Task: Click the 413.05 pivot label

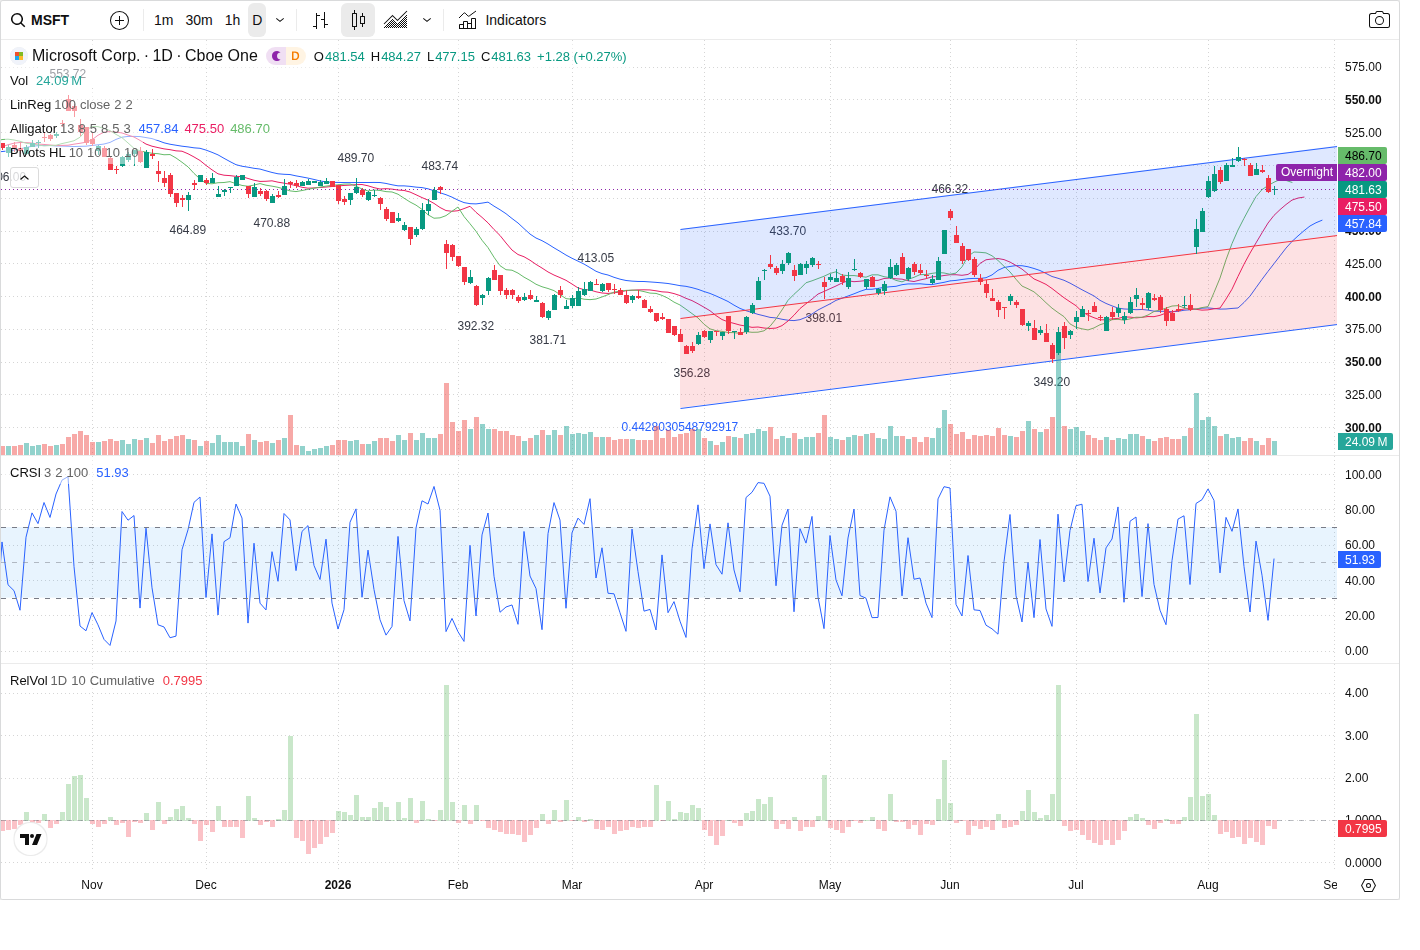Action: pyautogui.click(x=596, y=258)
